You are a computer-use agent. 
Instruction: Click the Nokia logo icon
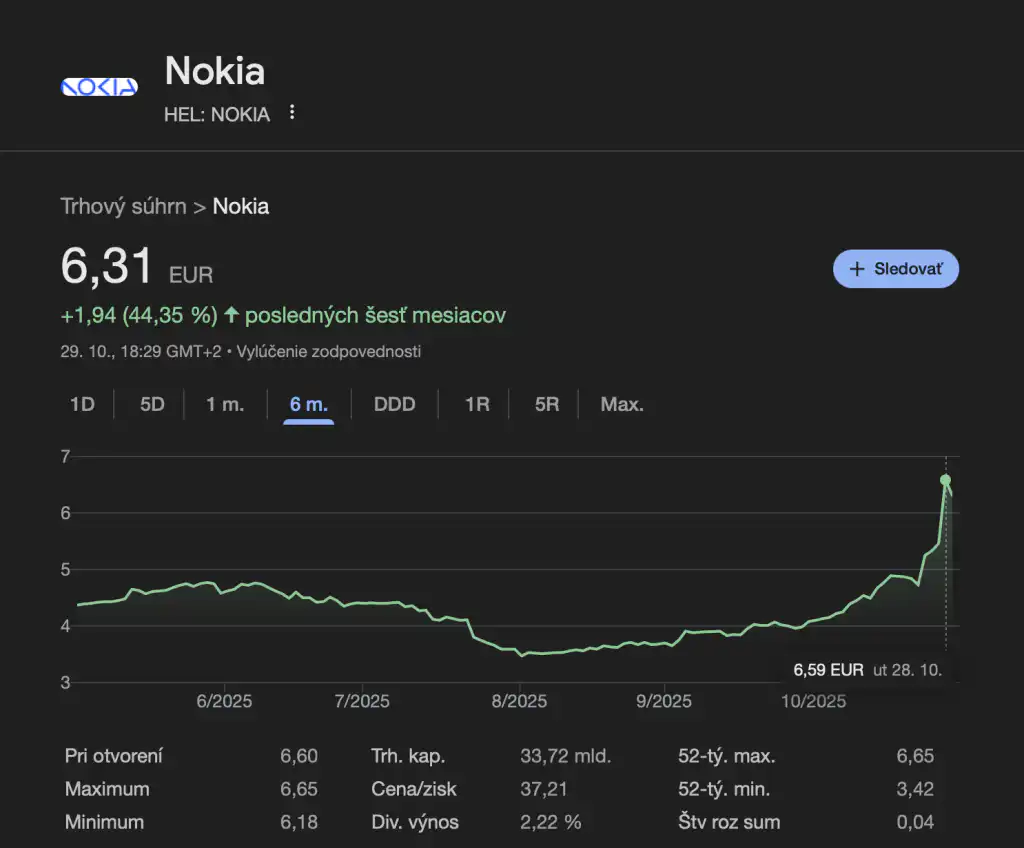[99, 87]
